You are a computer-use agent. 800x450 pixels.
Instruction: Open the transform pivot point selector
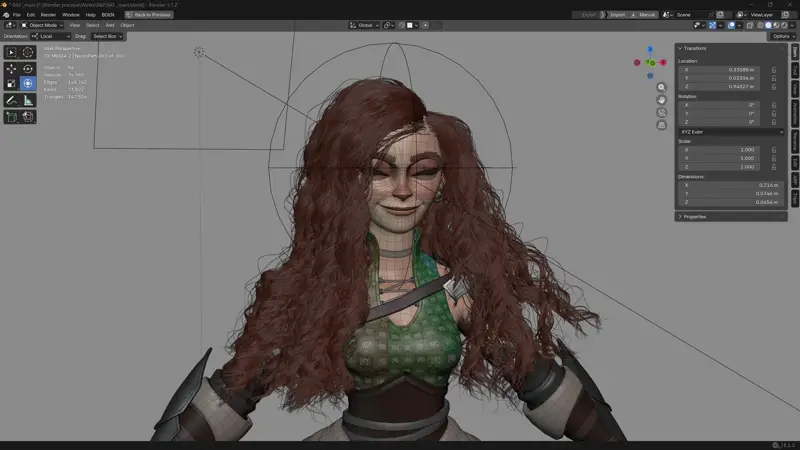[x=389, y=25]
